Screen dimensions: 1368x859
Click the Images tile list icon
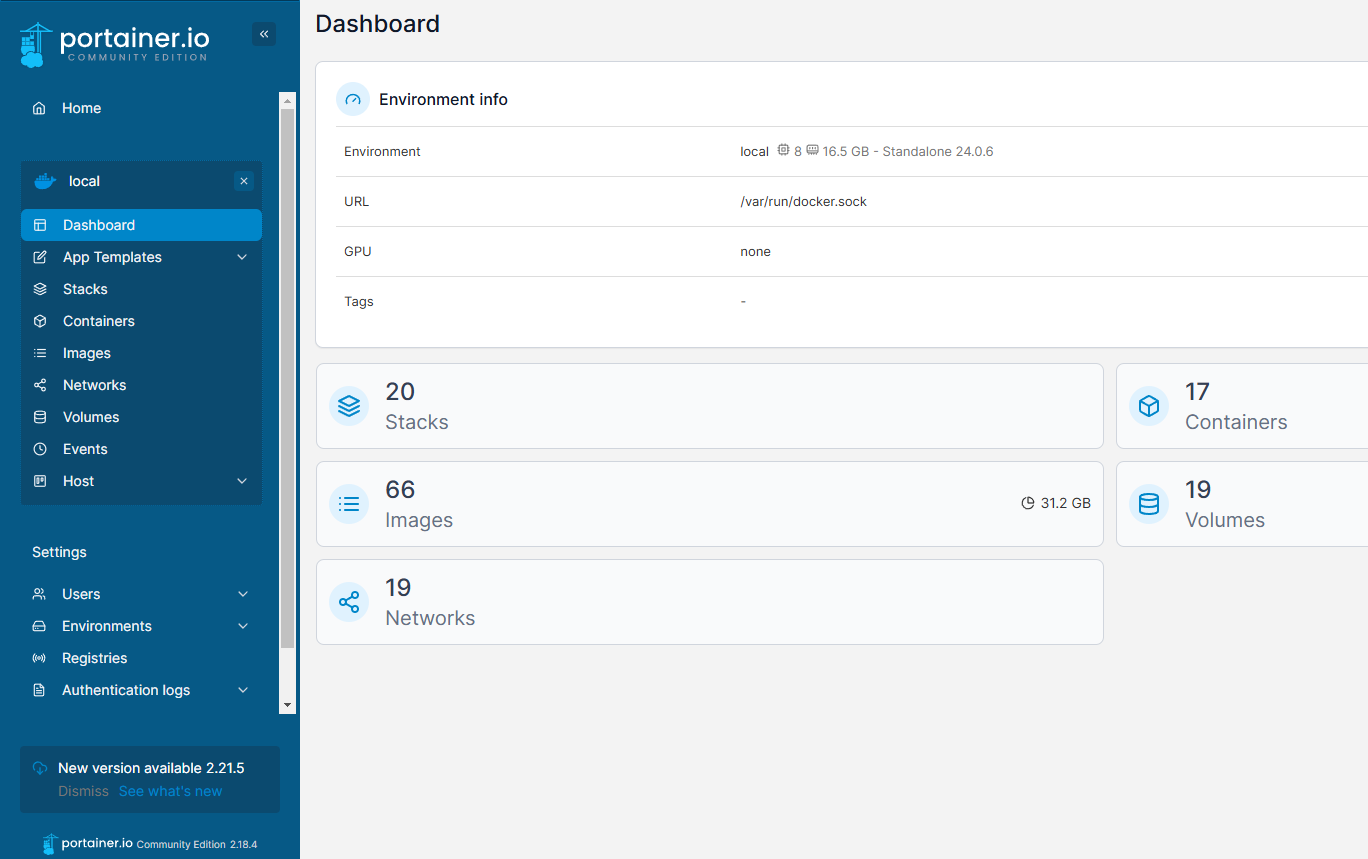coord(349,504)
